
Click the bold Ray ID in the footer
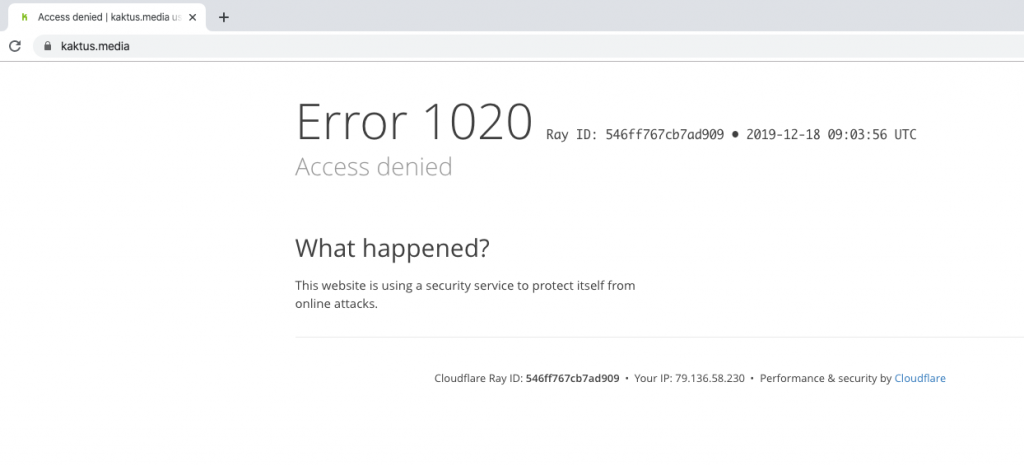point(572,378)
